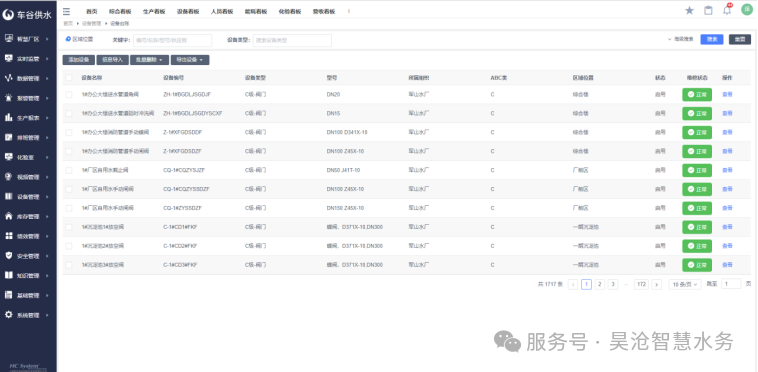The height and width of the screenshot is (372, 758).
Task: Tick the select-all checkbox in table header
Action: (x=69, y=77)
